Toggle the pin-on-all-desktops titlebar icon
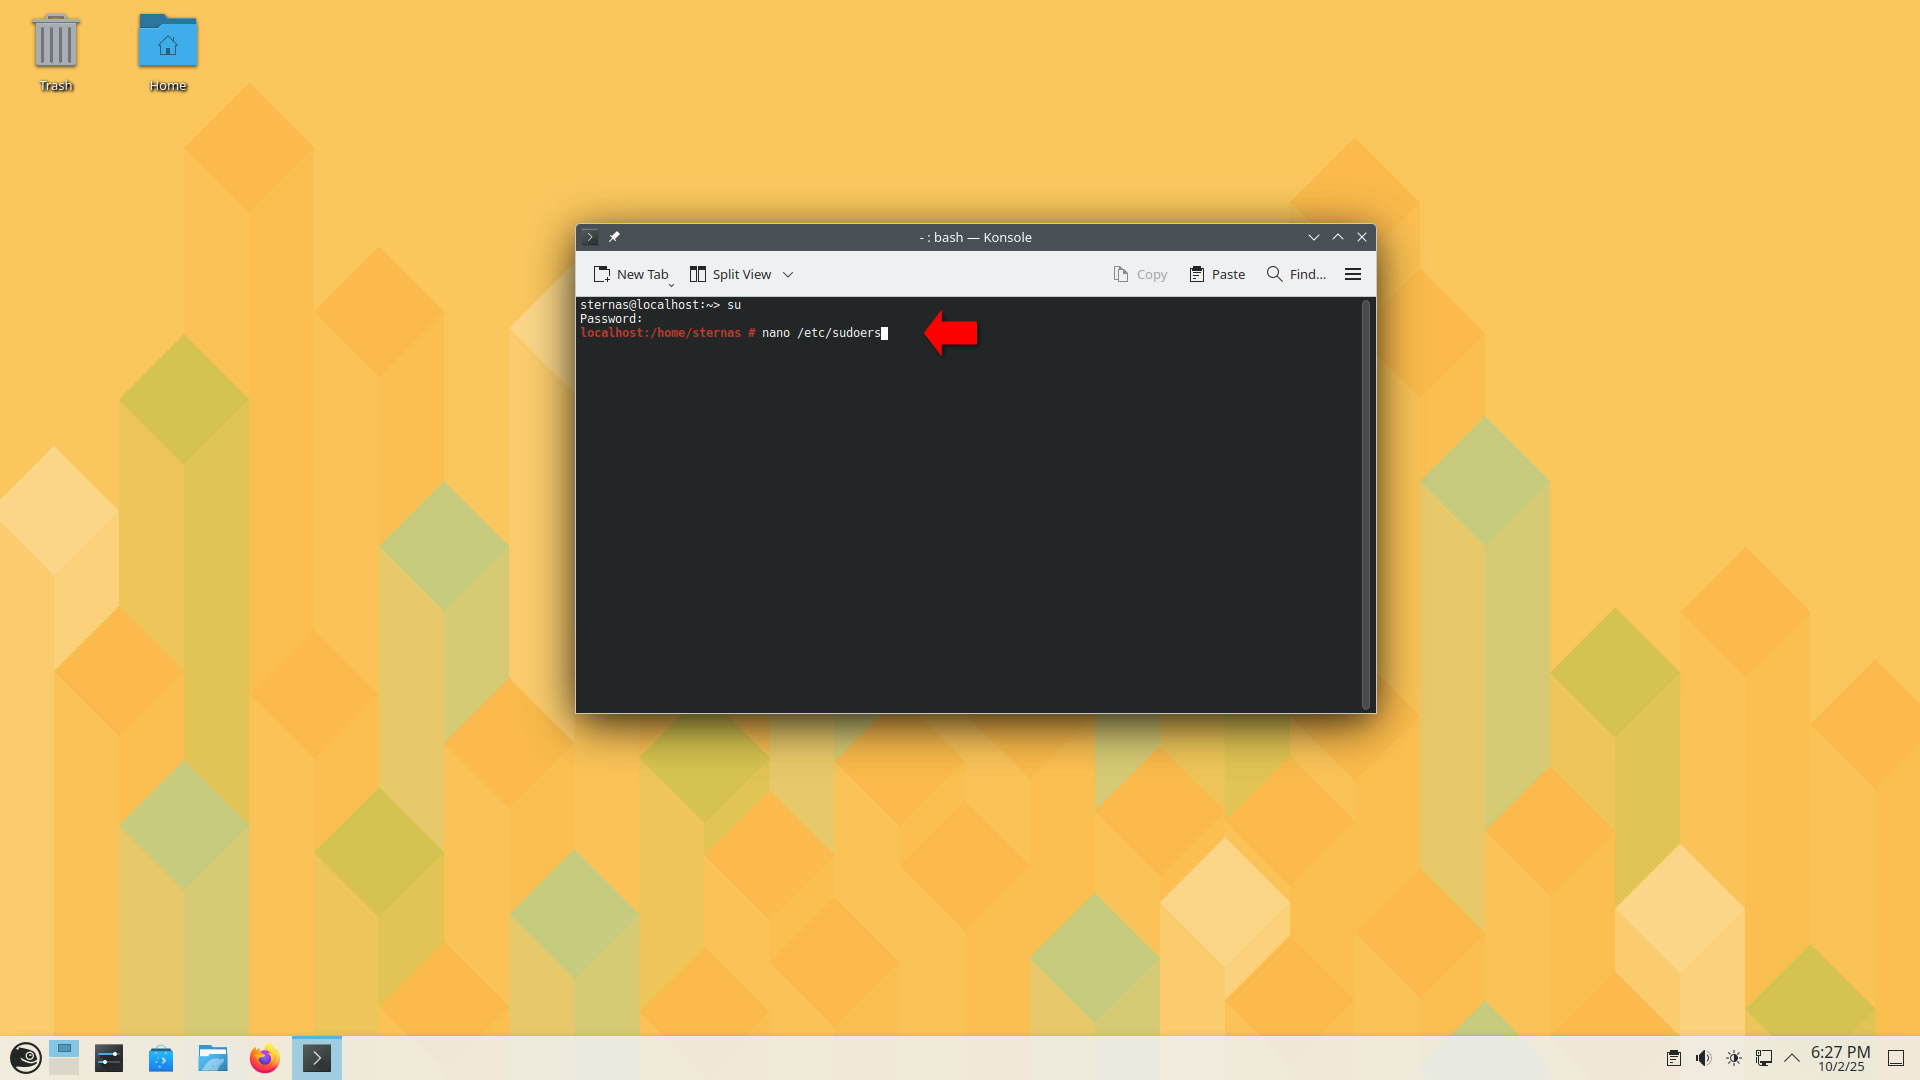The height and width of the screenshot is (1080, 1920). pyautogui.click(x=614, y=237)
